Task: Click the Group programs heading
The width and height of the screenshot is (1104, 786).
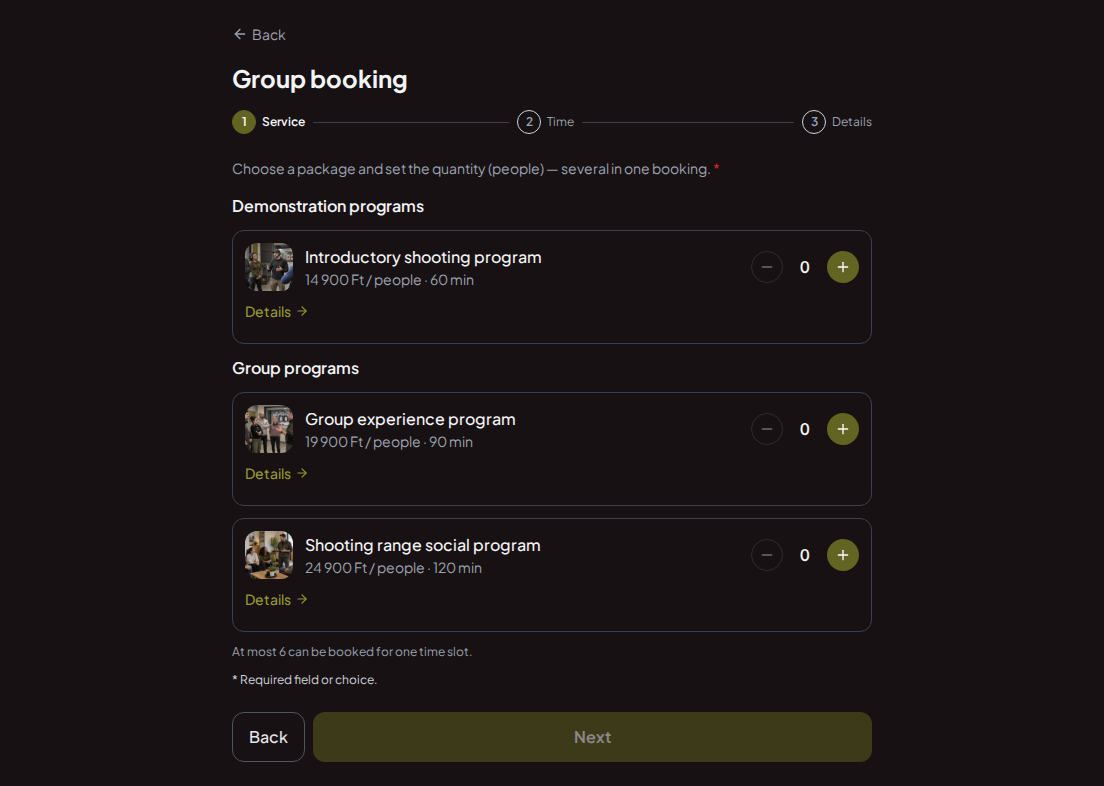Action: [296, 368]
